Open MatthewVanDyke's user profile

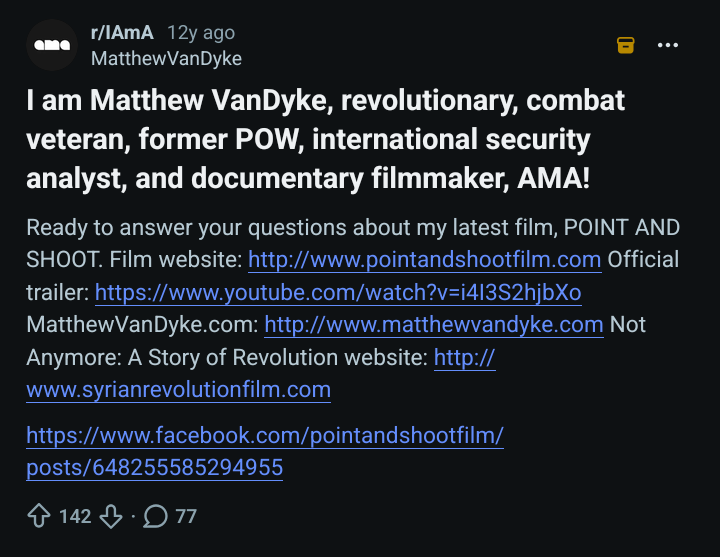166,59
